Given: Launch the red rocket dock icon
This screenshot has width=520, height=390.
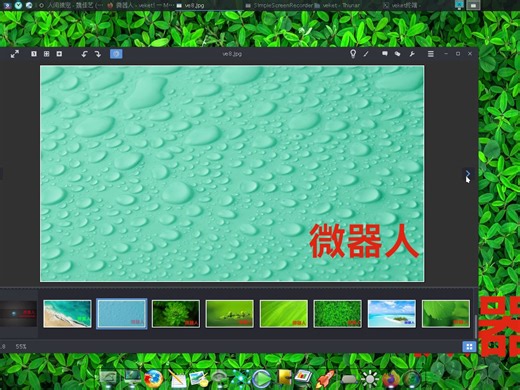Looking at the screenshot, I should [325, 379].
